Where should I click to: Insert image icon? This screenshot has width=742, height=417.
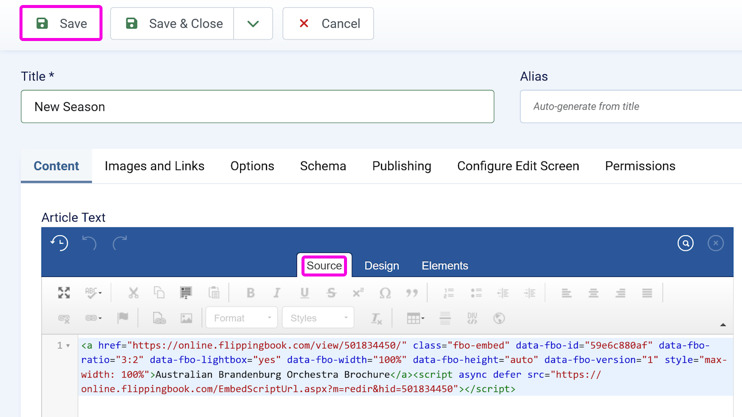pyautogui.click(x=186, y=318)
